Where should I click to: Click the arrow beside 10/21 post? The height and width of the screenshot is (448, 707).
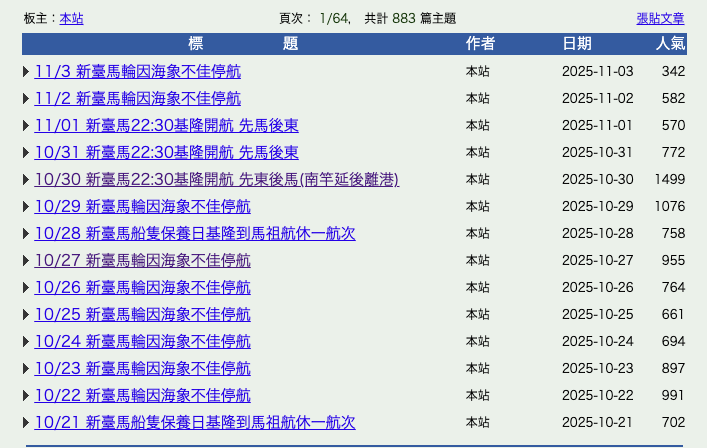coord(26,423)
